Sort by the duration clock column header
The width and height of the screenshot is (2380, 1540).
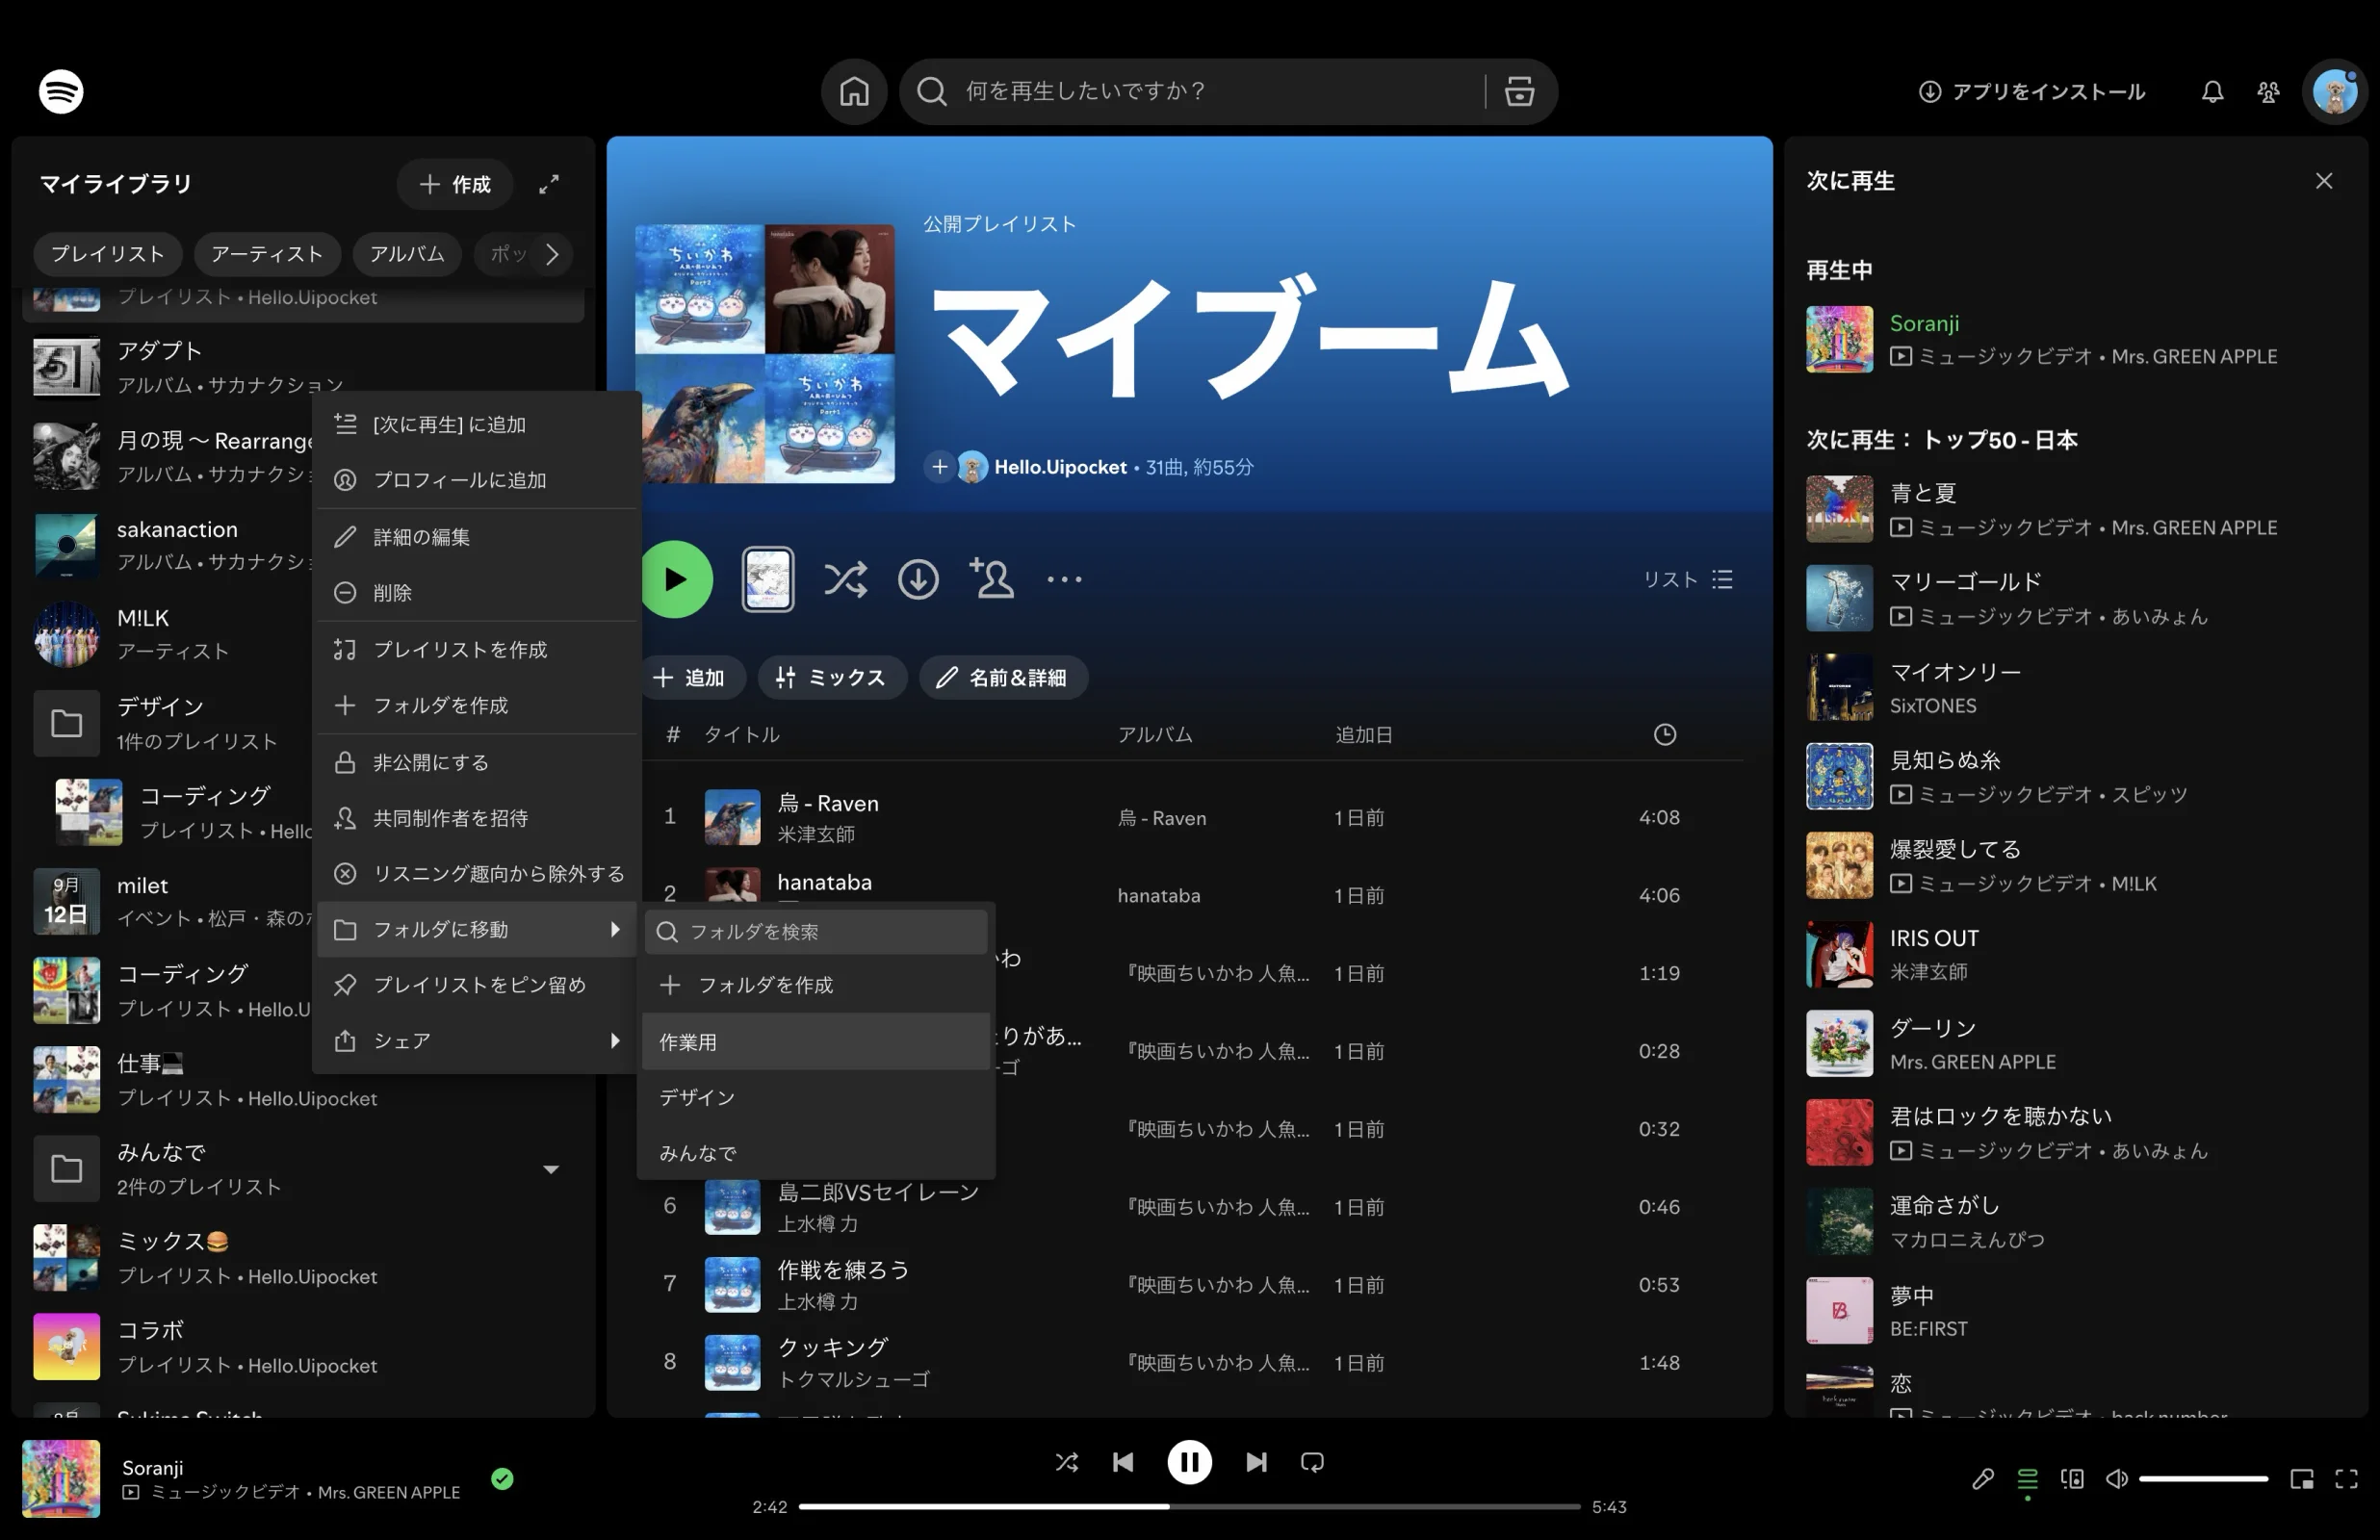(x=1664, y=734)
